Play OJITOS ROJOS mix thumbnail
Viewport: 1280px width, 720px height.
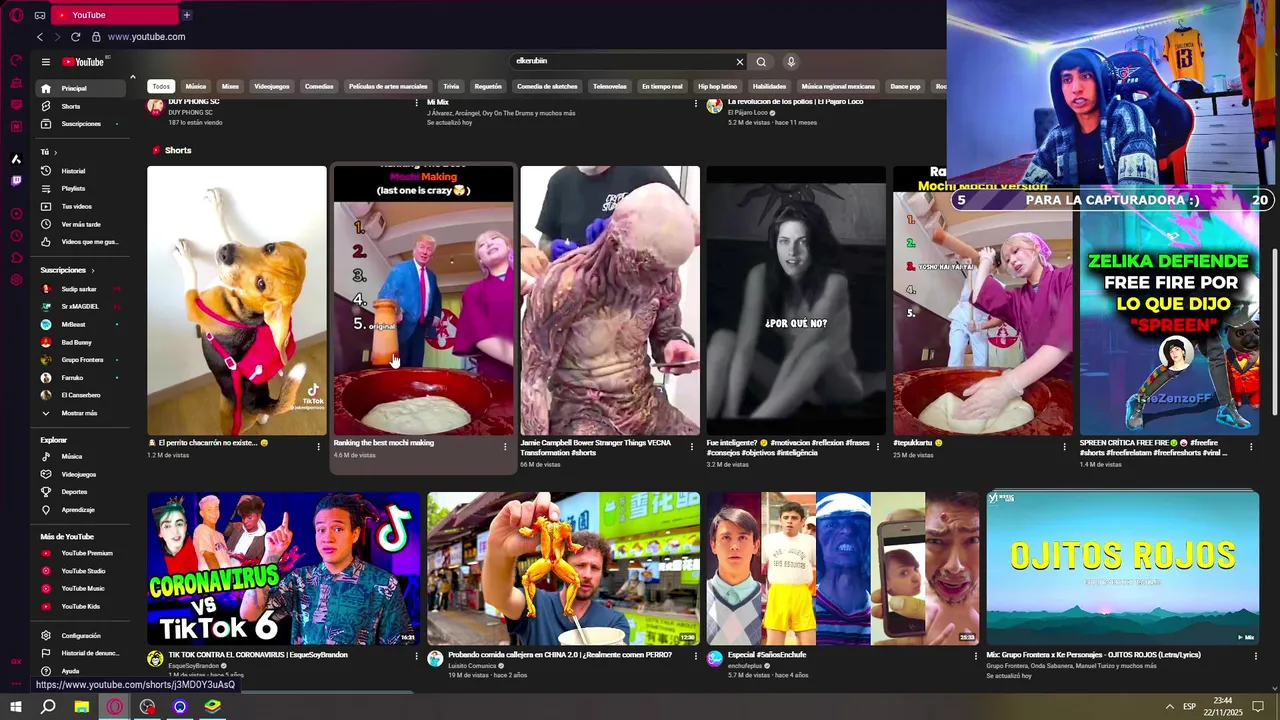(x=1123, y=568)
